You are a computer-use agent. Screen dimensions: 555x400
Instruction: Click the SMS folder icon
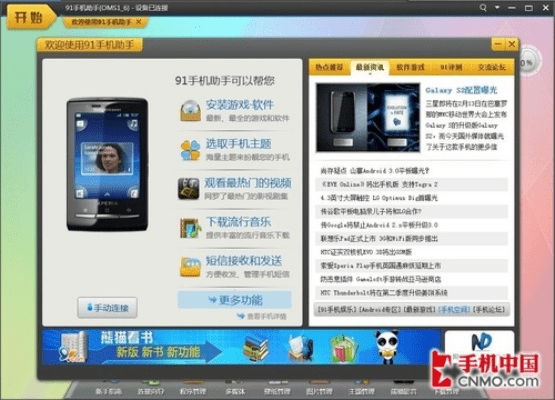click(x=190, y=267)
